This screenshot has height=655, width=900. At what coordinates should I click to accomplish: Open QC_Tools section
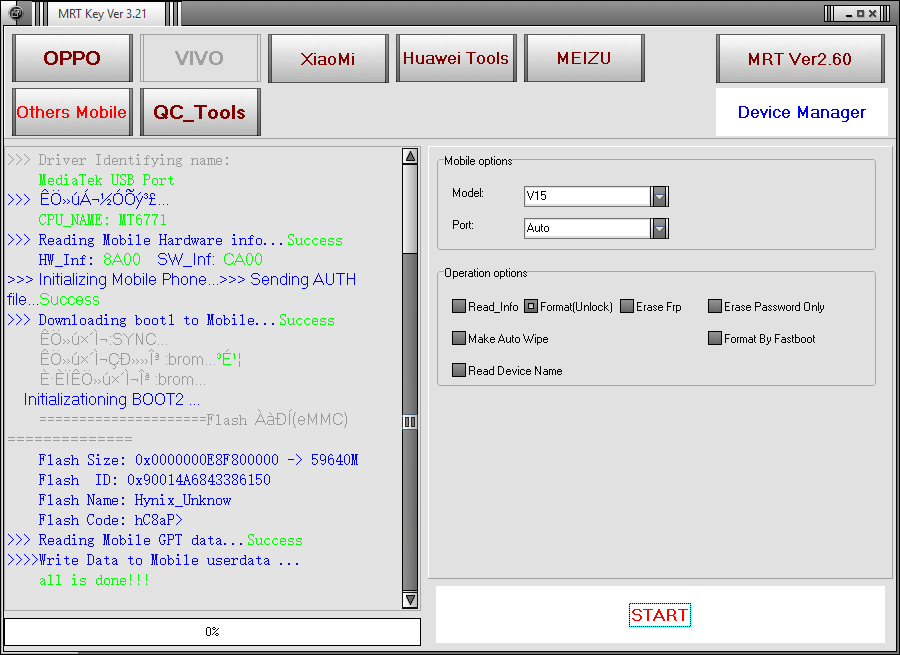coord(200,112)
